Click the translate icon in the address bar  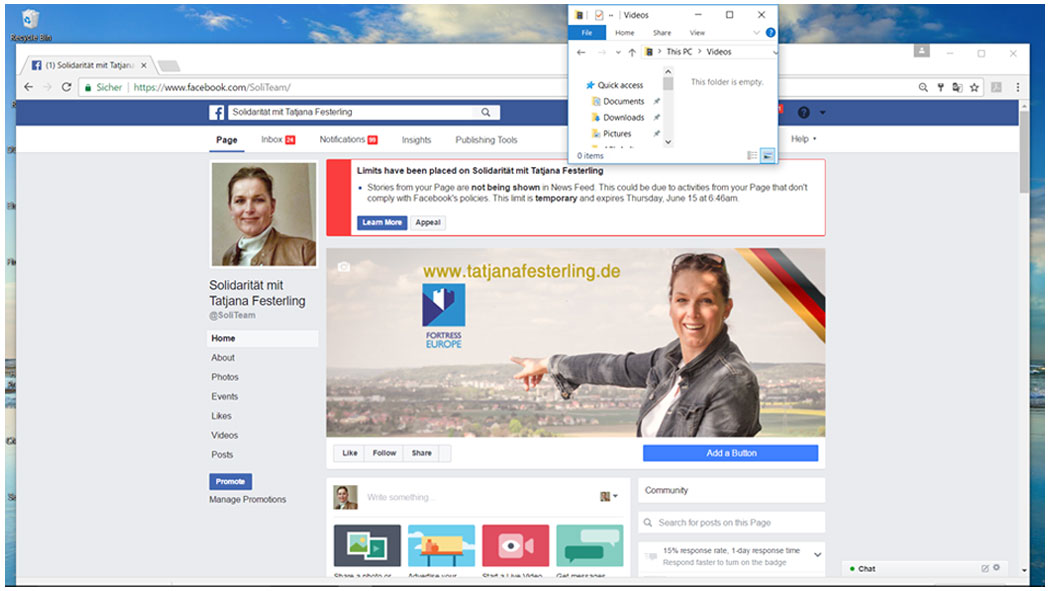coord(957,87)
